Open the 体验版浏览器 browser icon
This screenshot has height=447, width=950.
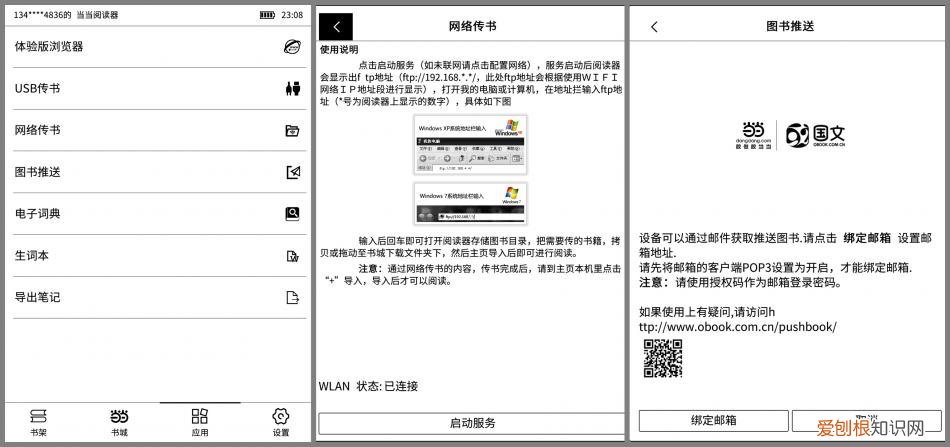[x=293, y=47]
